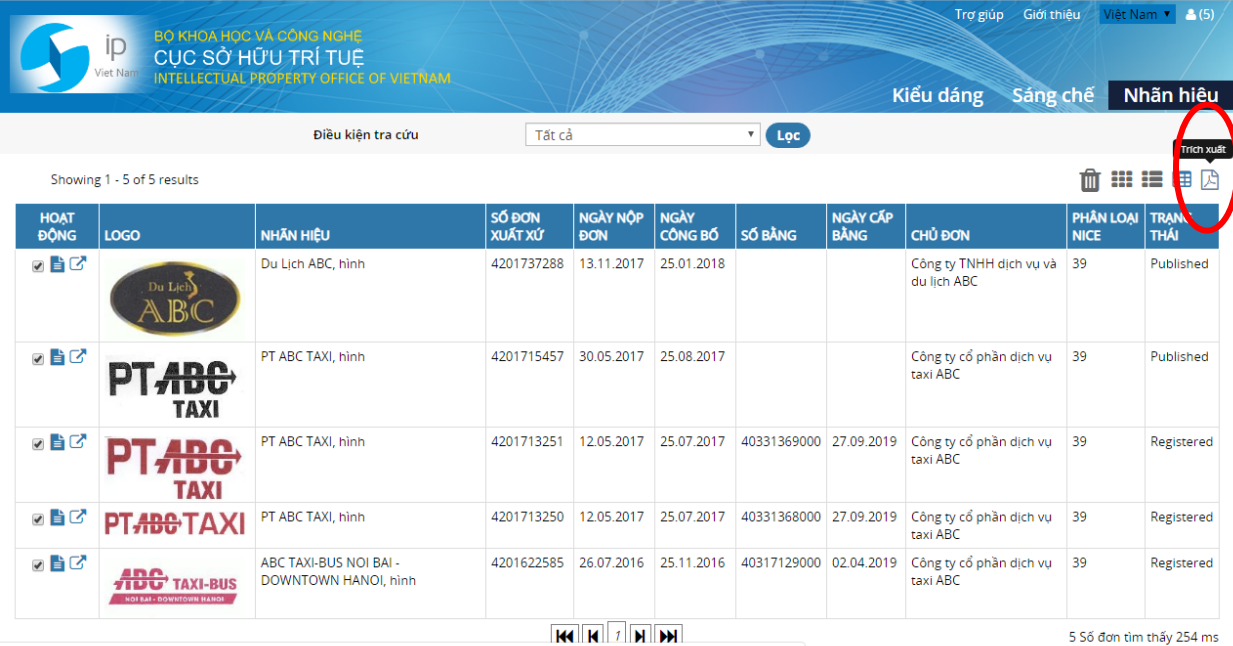Click certificate number 40317129000
Screen dimensions: 1233x646
(x=781, y=563)
